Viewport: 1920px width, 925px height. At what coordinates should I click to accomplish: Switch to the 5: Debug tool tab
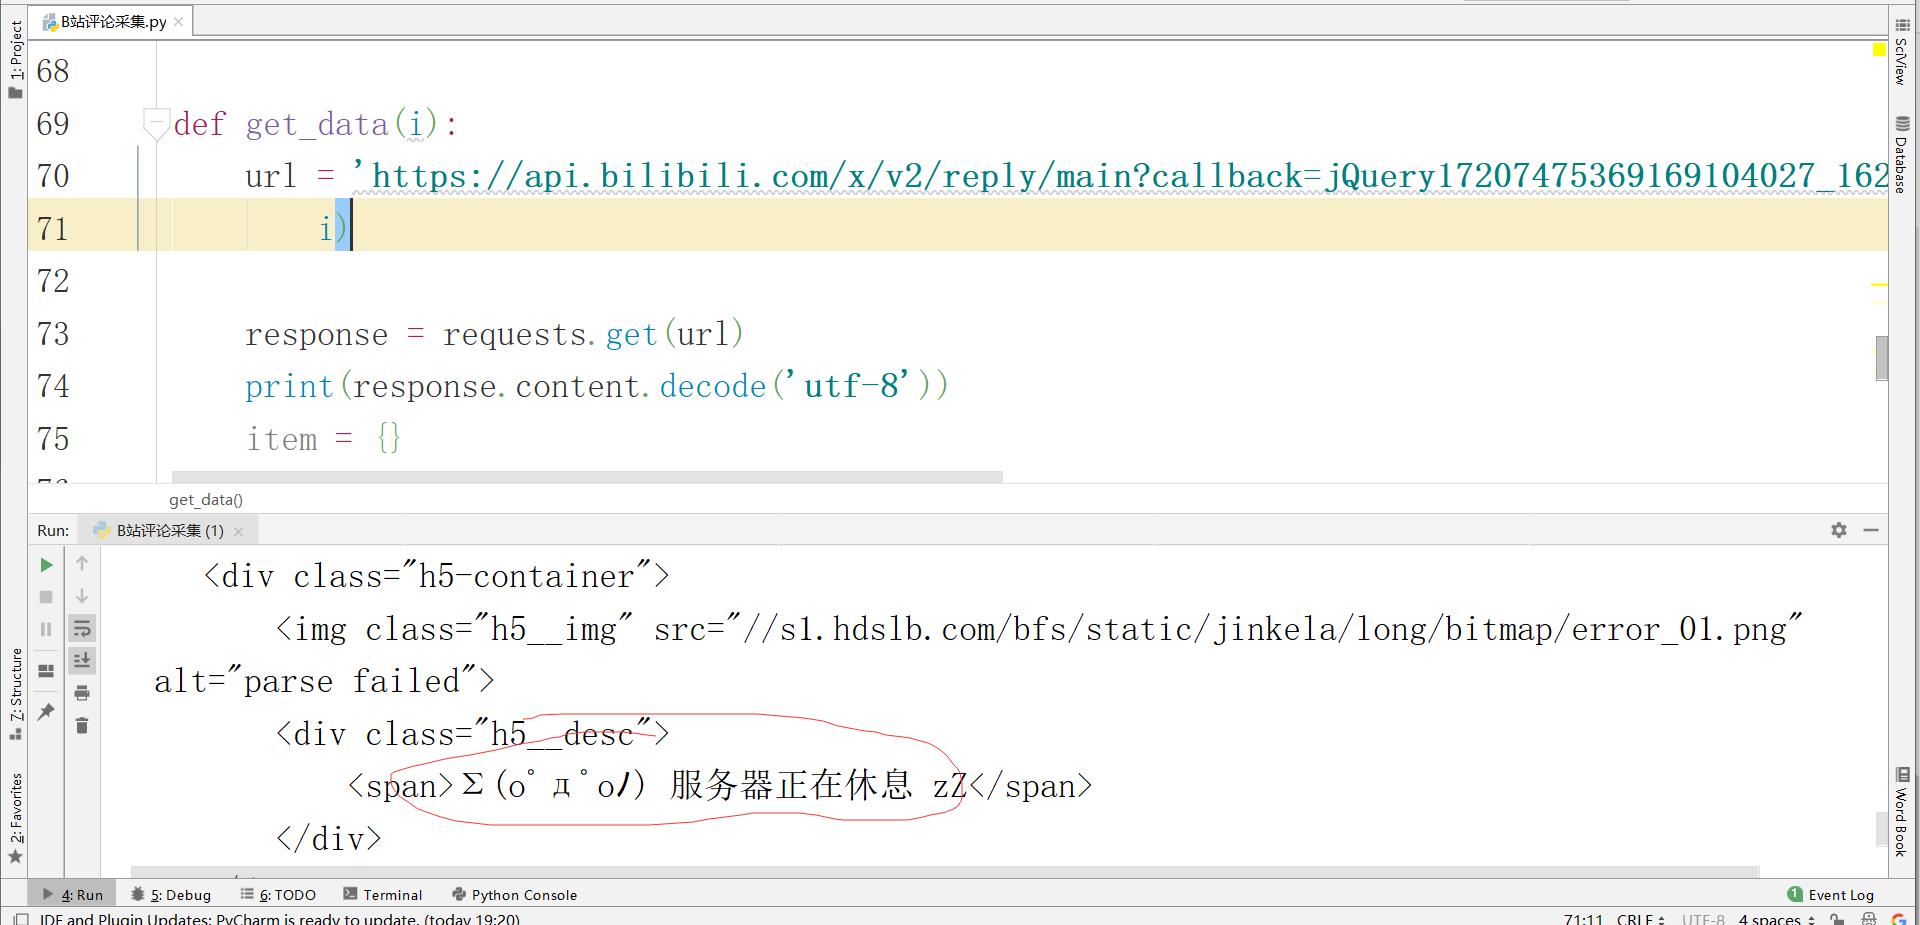[x=171, y=895]
